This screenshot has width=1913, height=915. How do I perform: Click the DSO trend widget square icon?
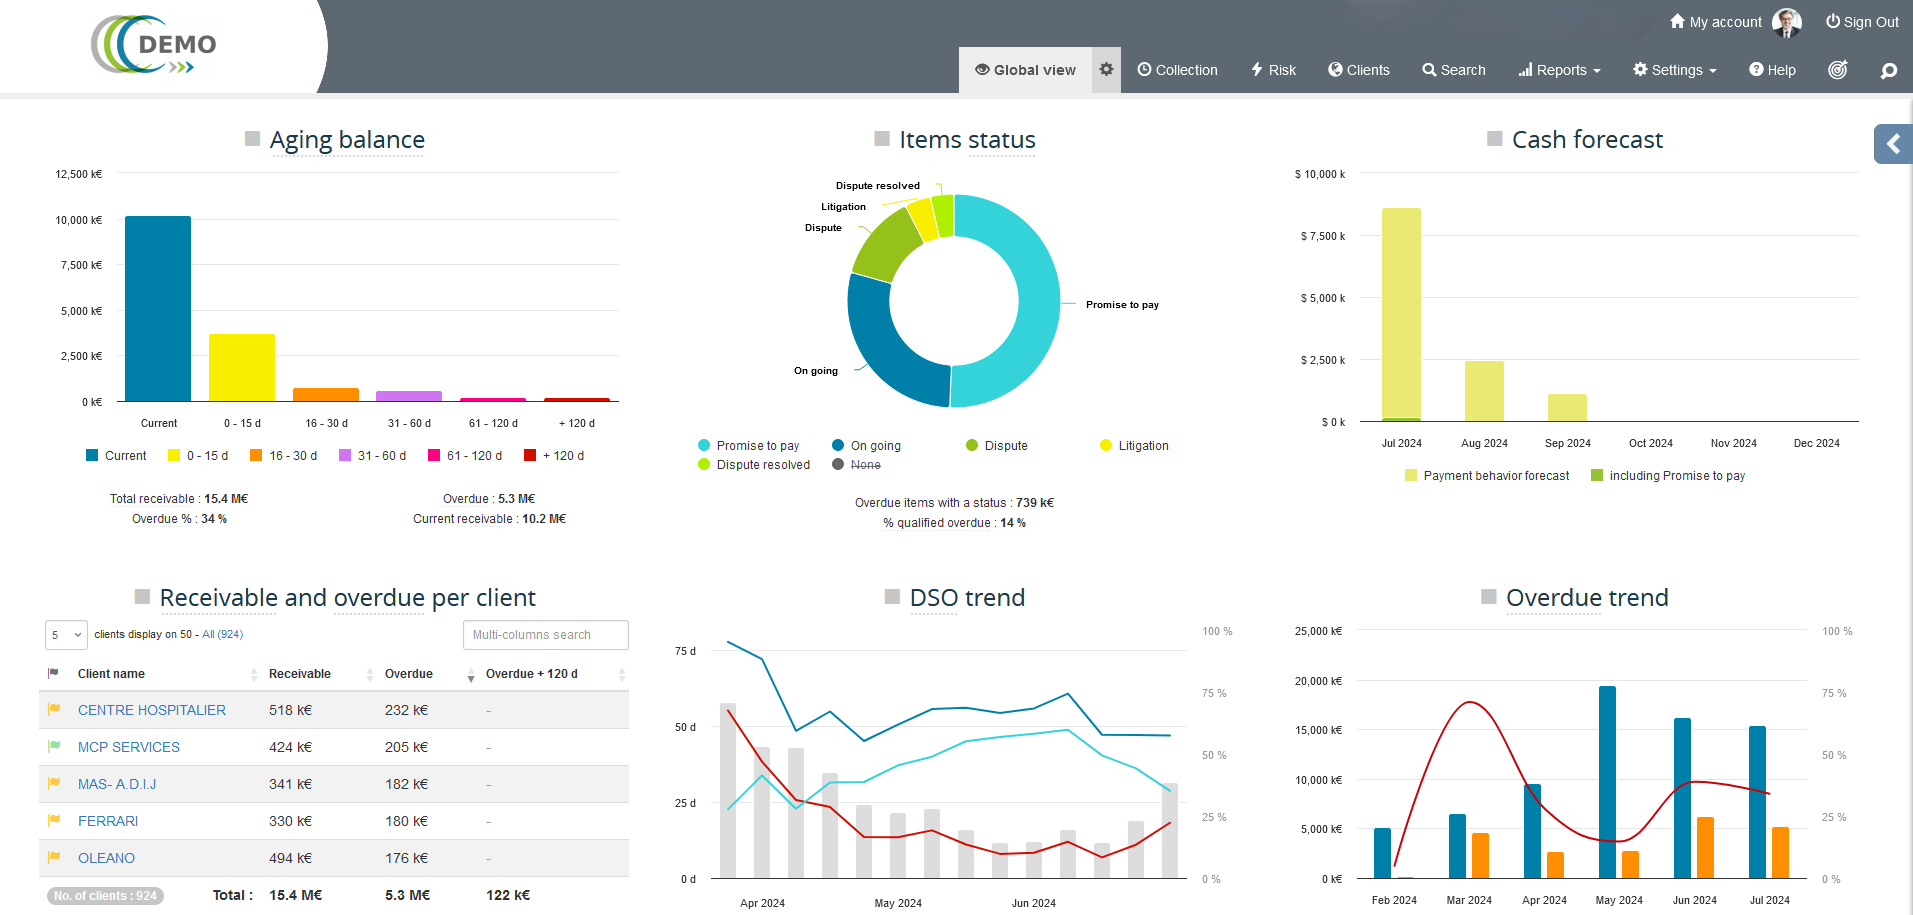[x=893, y=597]
